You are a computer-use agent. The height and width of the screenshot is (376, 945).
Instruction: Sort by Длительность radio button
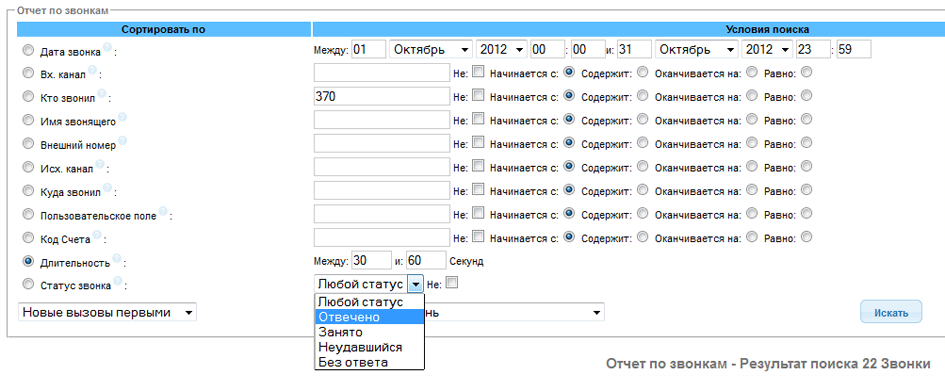28,260
